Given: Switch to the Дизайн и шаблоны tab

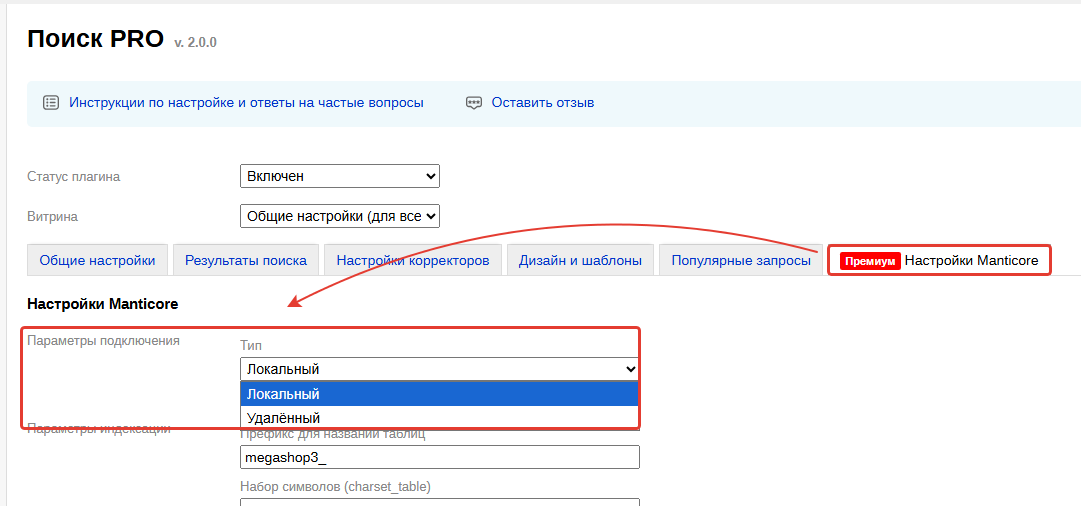Looking at the screenshot, I should 580,260.
